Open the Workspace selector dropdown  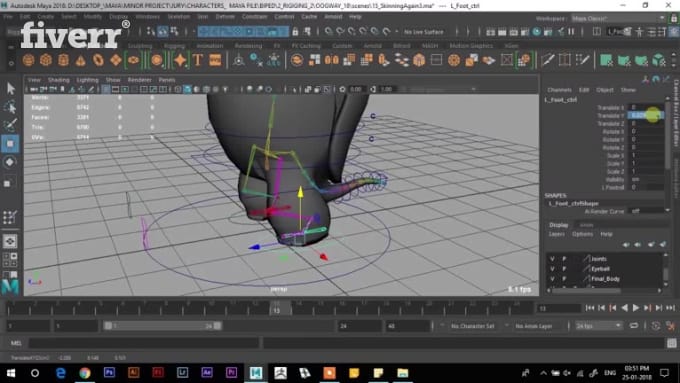pos(618,18)
